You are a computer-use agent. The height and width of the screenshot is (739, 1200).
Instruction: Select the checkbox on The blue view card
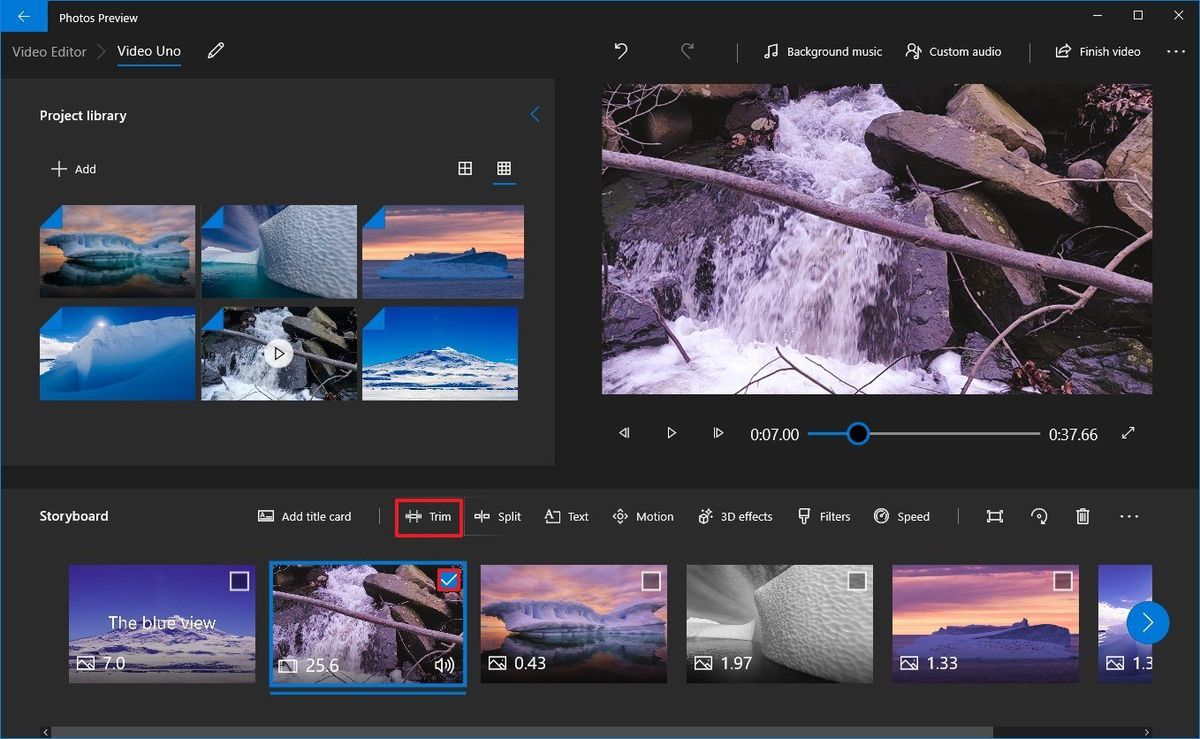pos(239,581)
